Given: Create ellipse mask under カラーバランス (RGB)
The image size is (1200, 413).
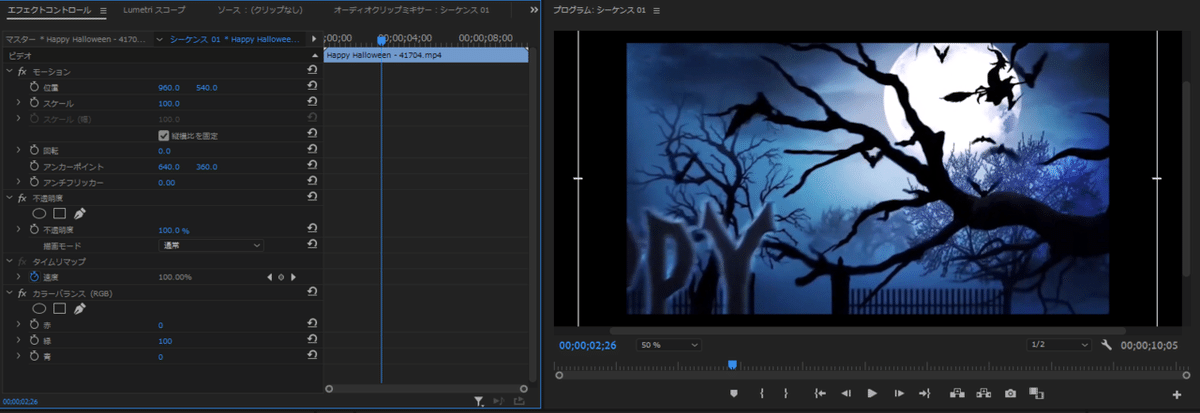Looking at the screenshot, I should tap(40, 308).
